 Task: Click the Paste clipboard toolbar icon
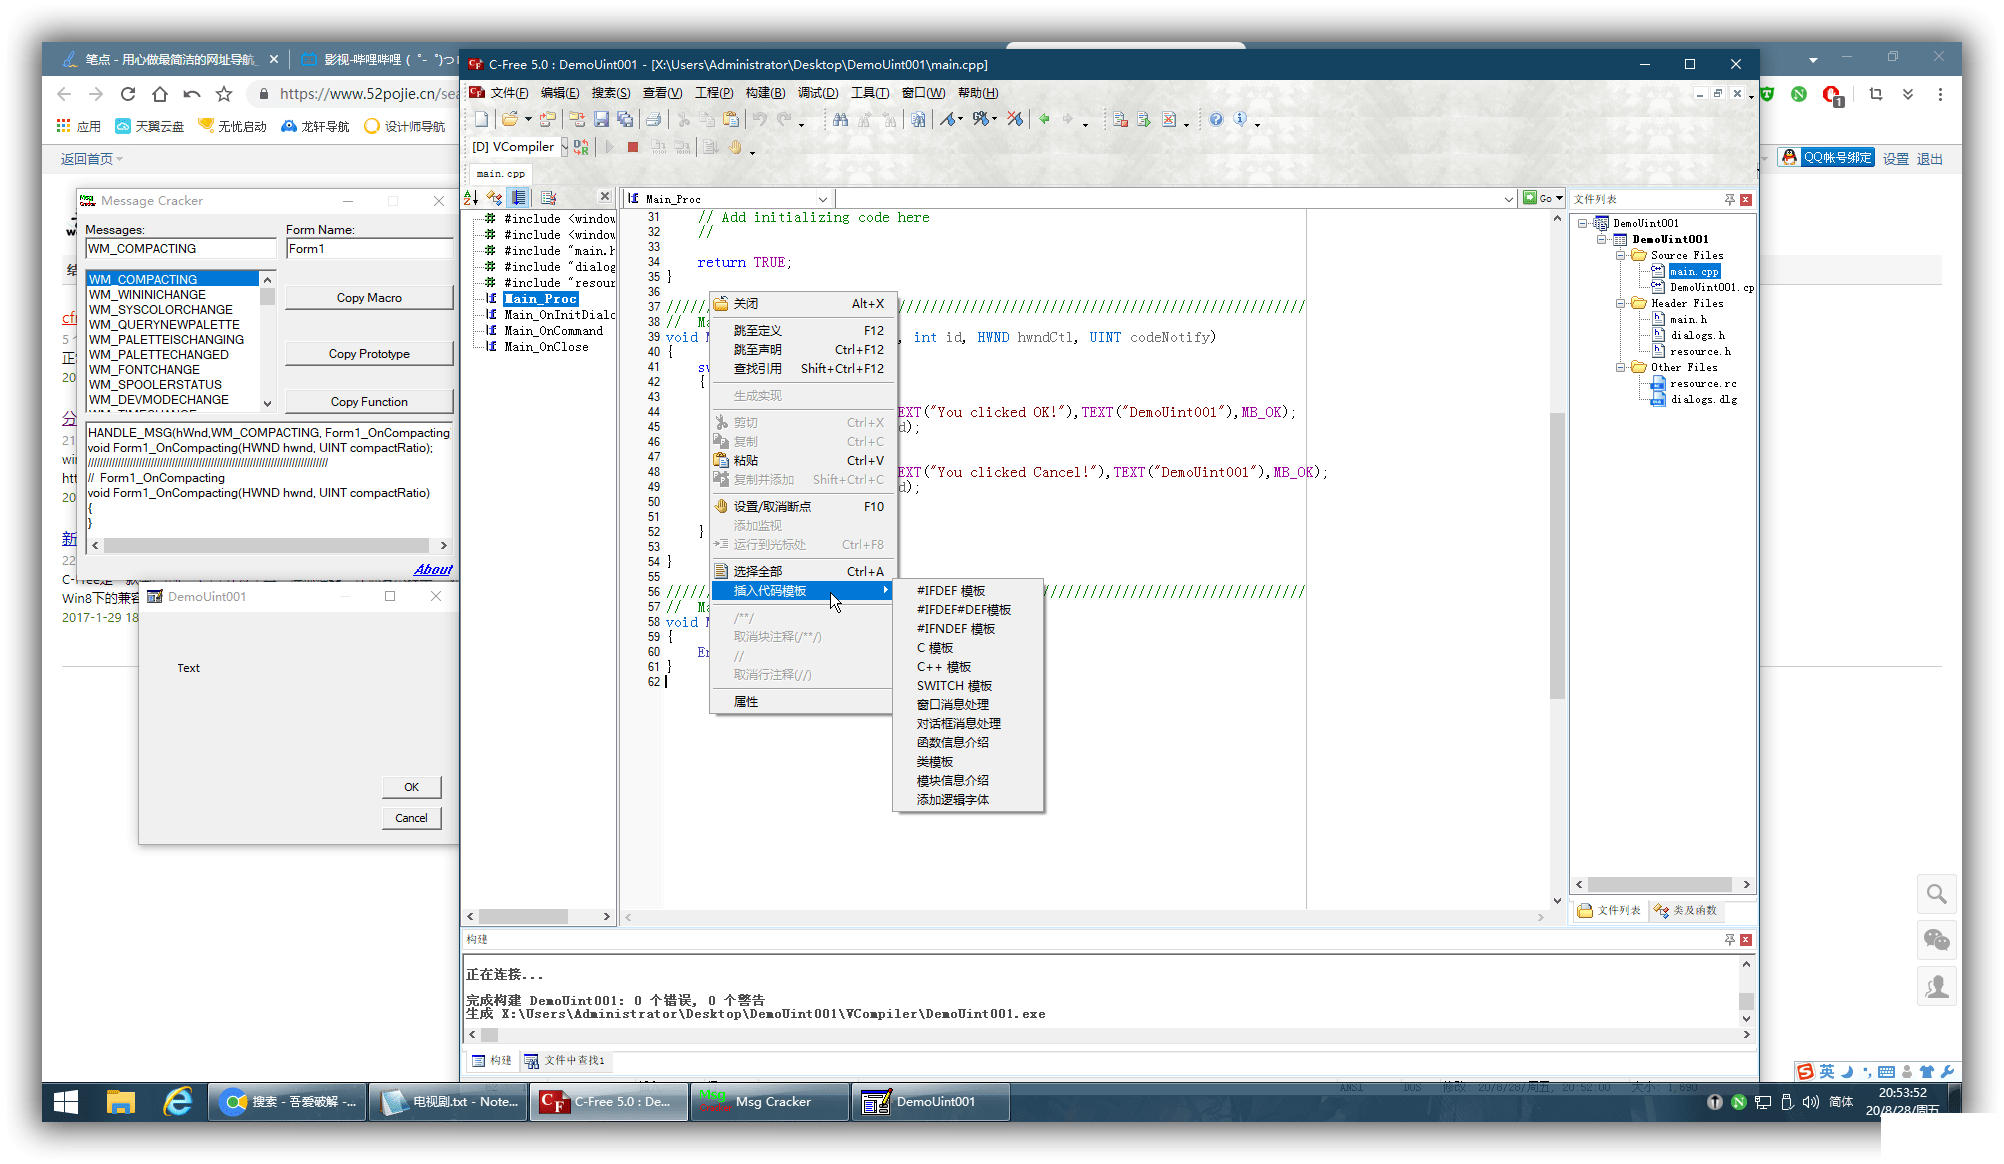click(731, 120)
